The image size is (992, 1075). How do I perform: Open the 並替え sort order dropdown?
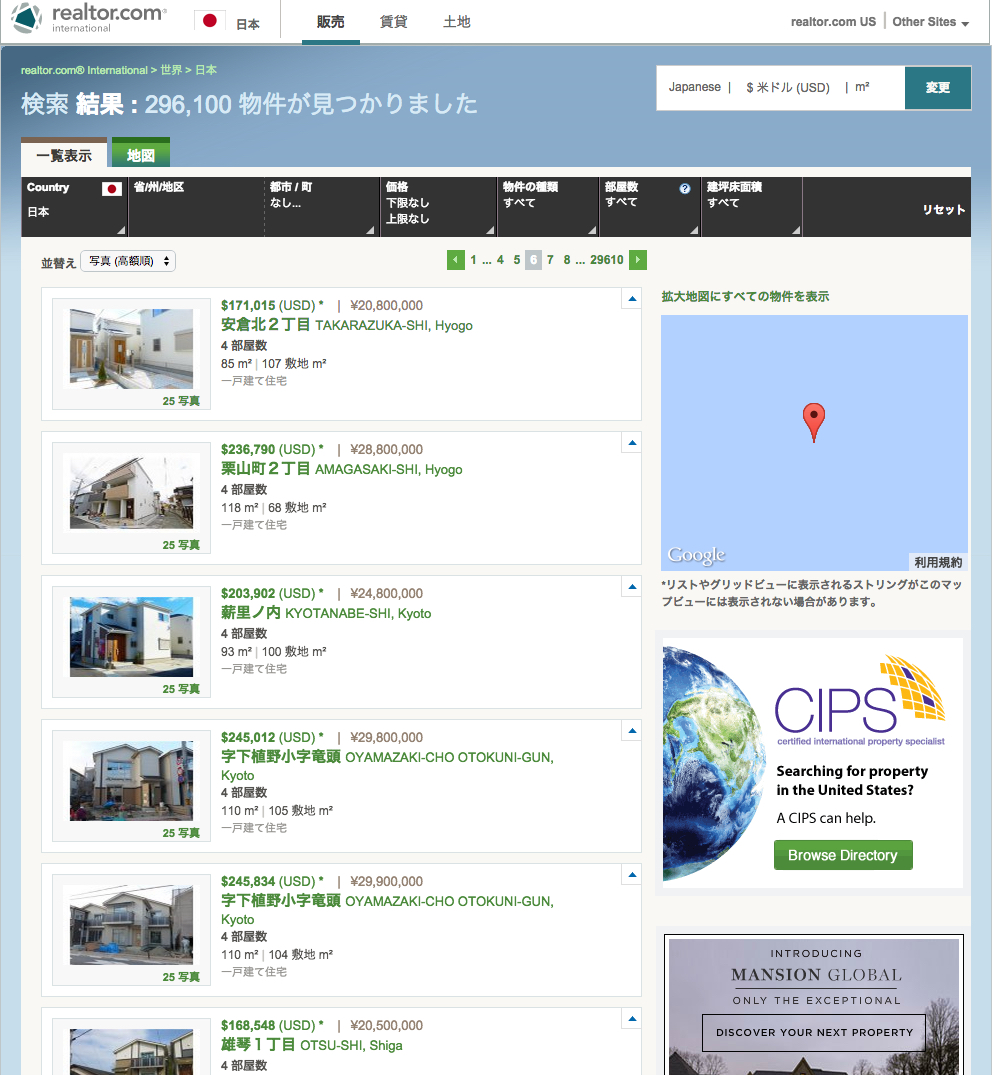(x=128, y=261)
